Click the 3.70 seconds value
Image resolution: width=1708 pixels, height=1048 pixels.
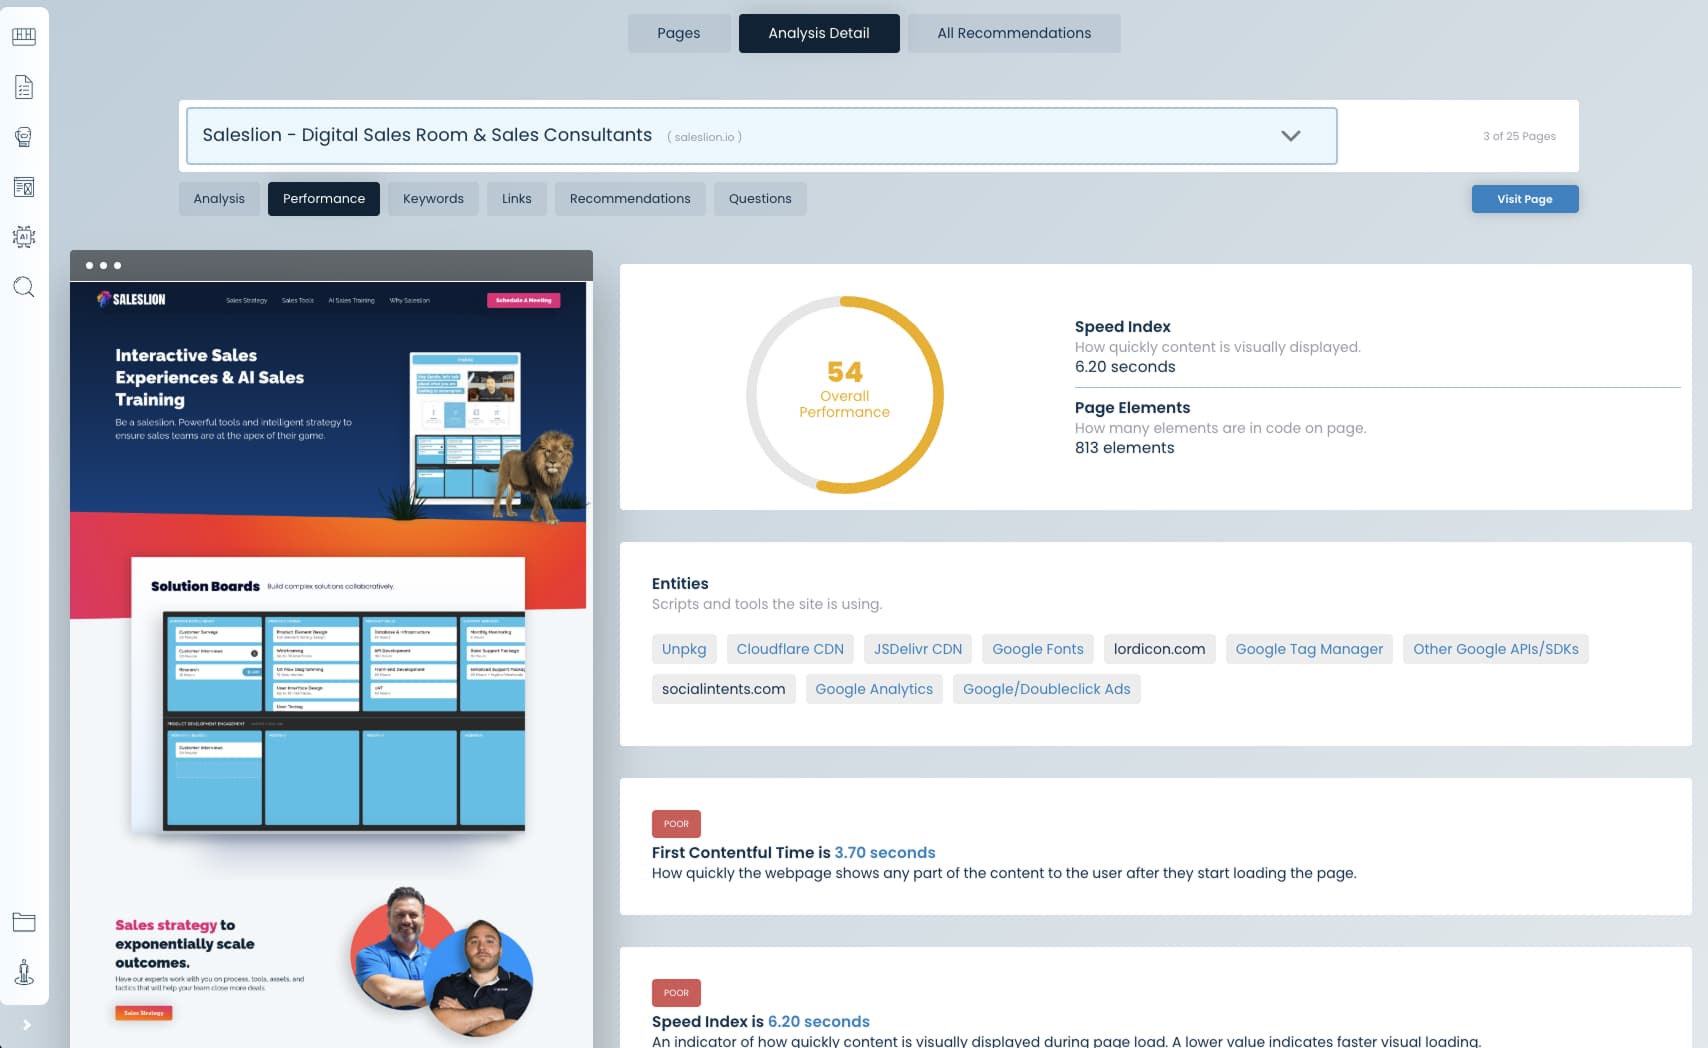[885, 853]
